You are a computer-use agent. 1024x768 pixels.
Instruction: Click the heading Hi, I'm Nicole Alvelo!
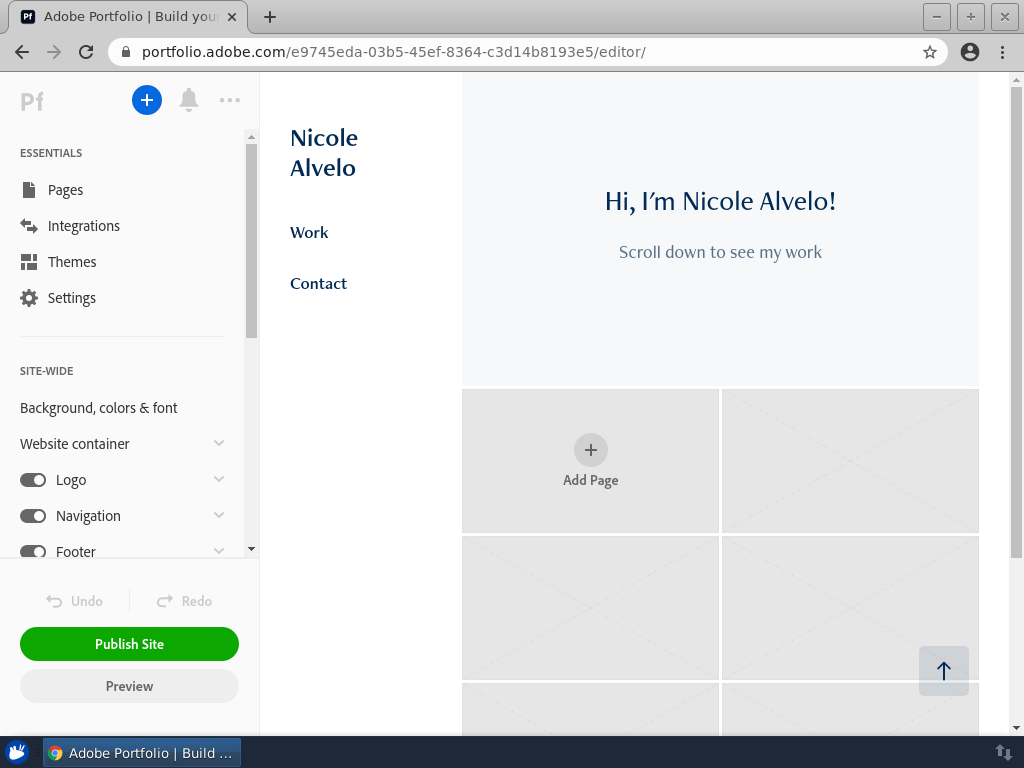click(x=720, y=201)
